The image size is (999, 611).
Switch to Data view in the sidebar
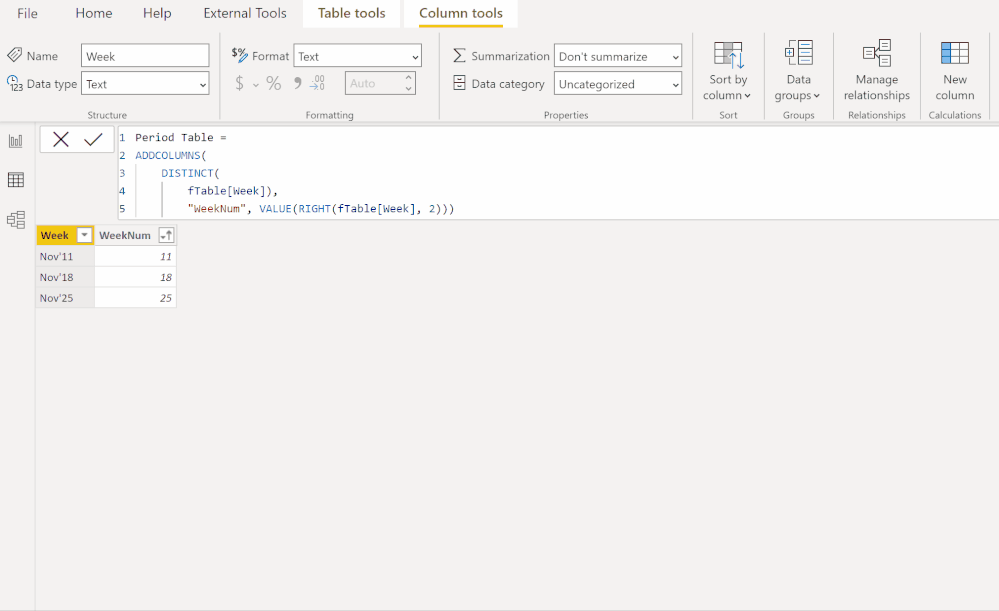[16, 180]
